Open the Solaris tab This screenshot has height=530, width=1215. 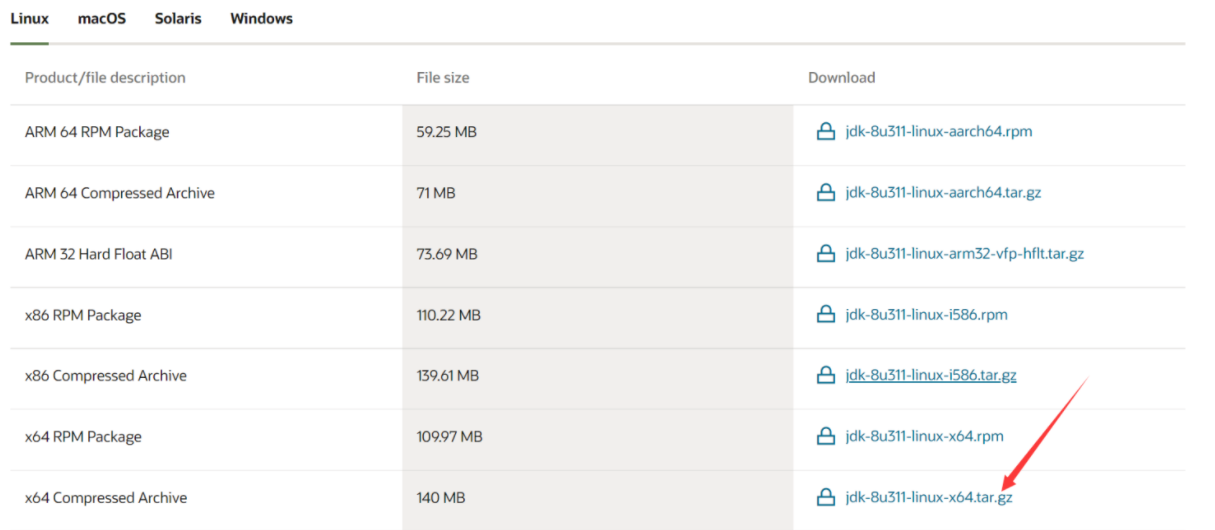click(178, 19)
